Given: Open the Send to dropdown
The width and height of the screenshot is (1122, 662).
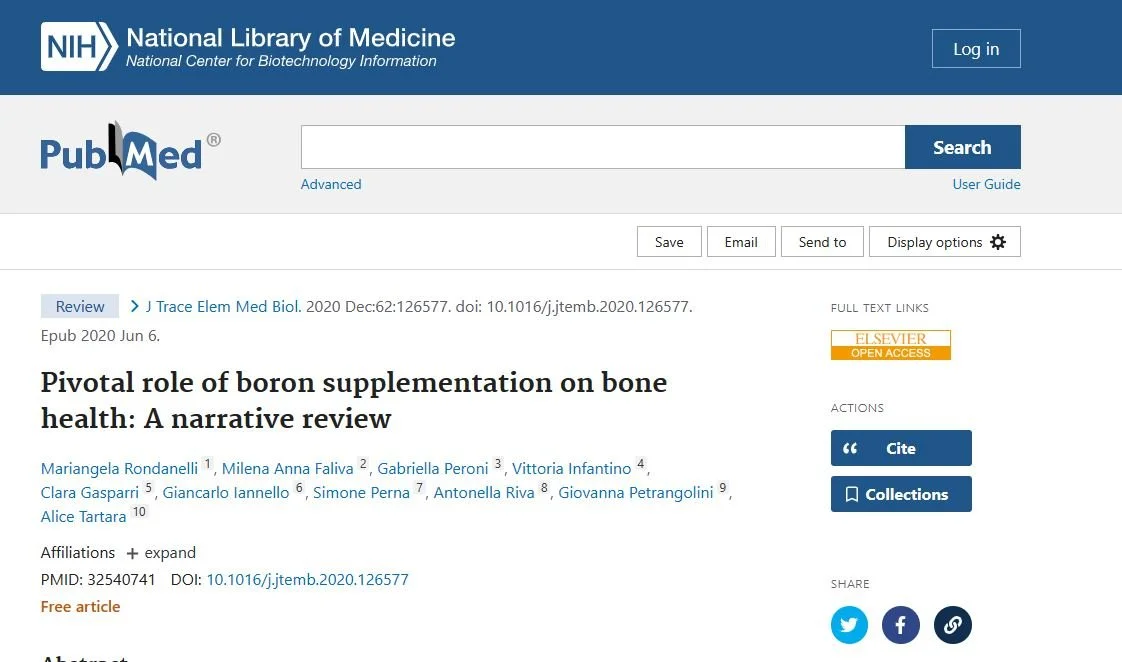Looking at the screenshot, I should point(822,241).
